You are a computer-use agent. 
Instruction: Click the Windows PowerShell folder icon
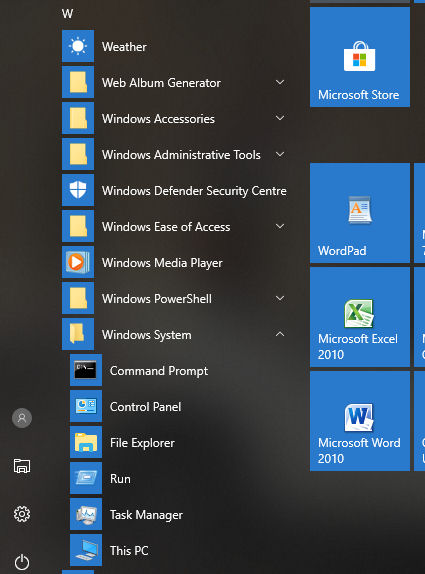coord(78,298)
